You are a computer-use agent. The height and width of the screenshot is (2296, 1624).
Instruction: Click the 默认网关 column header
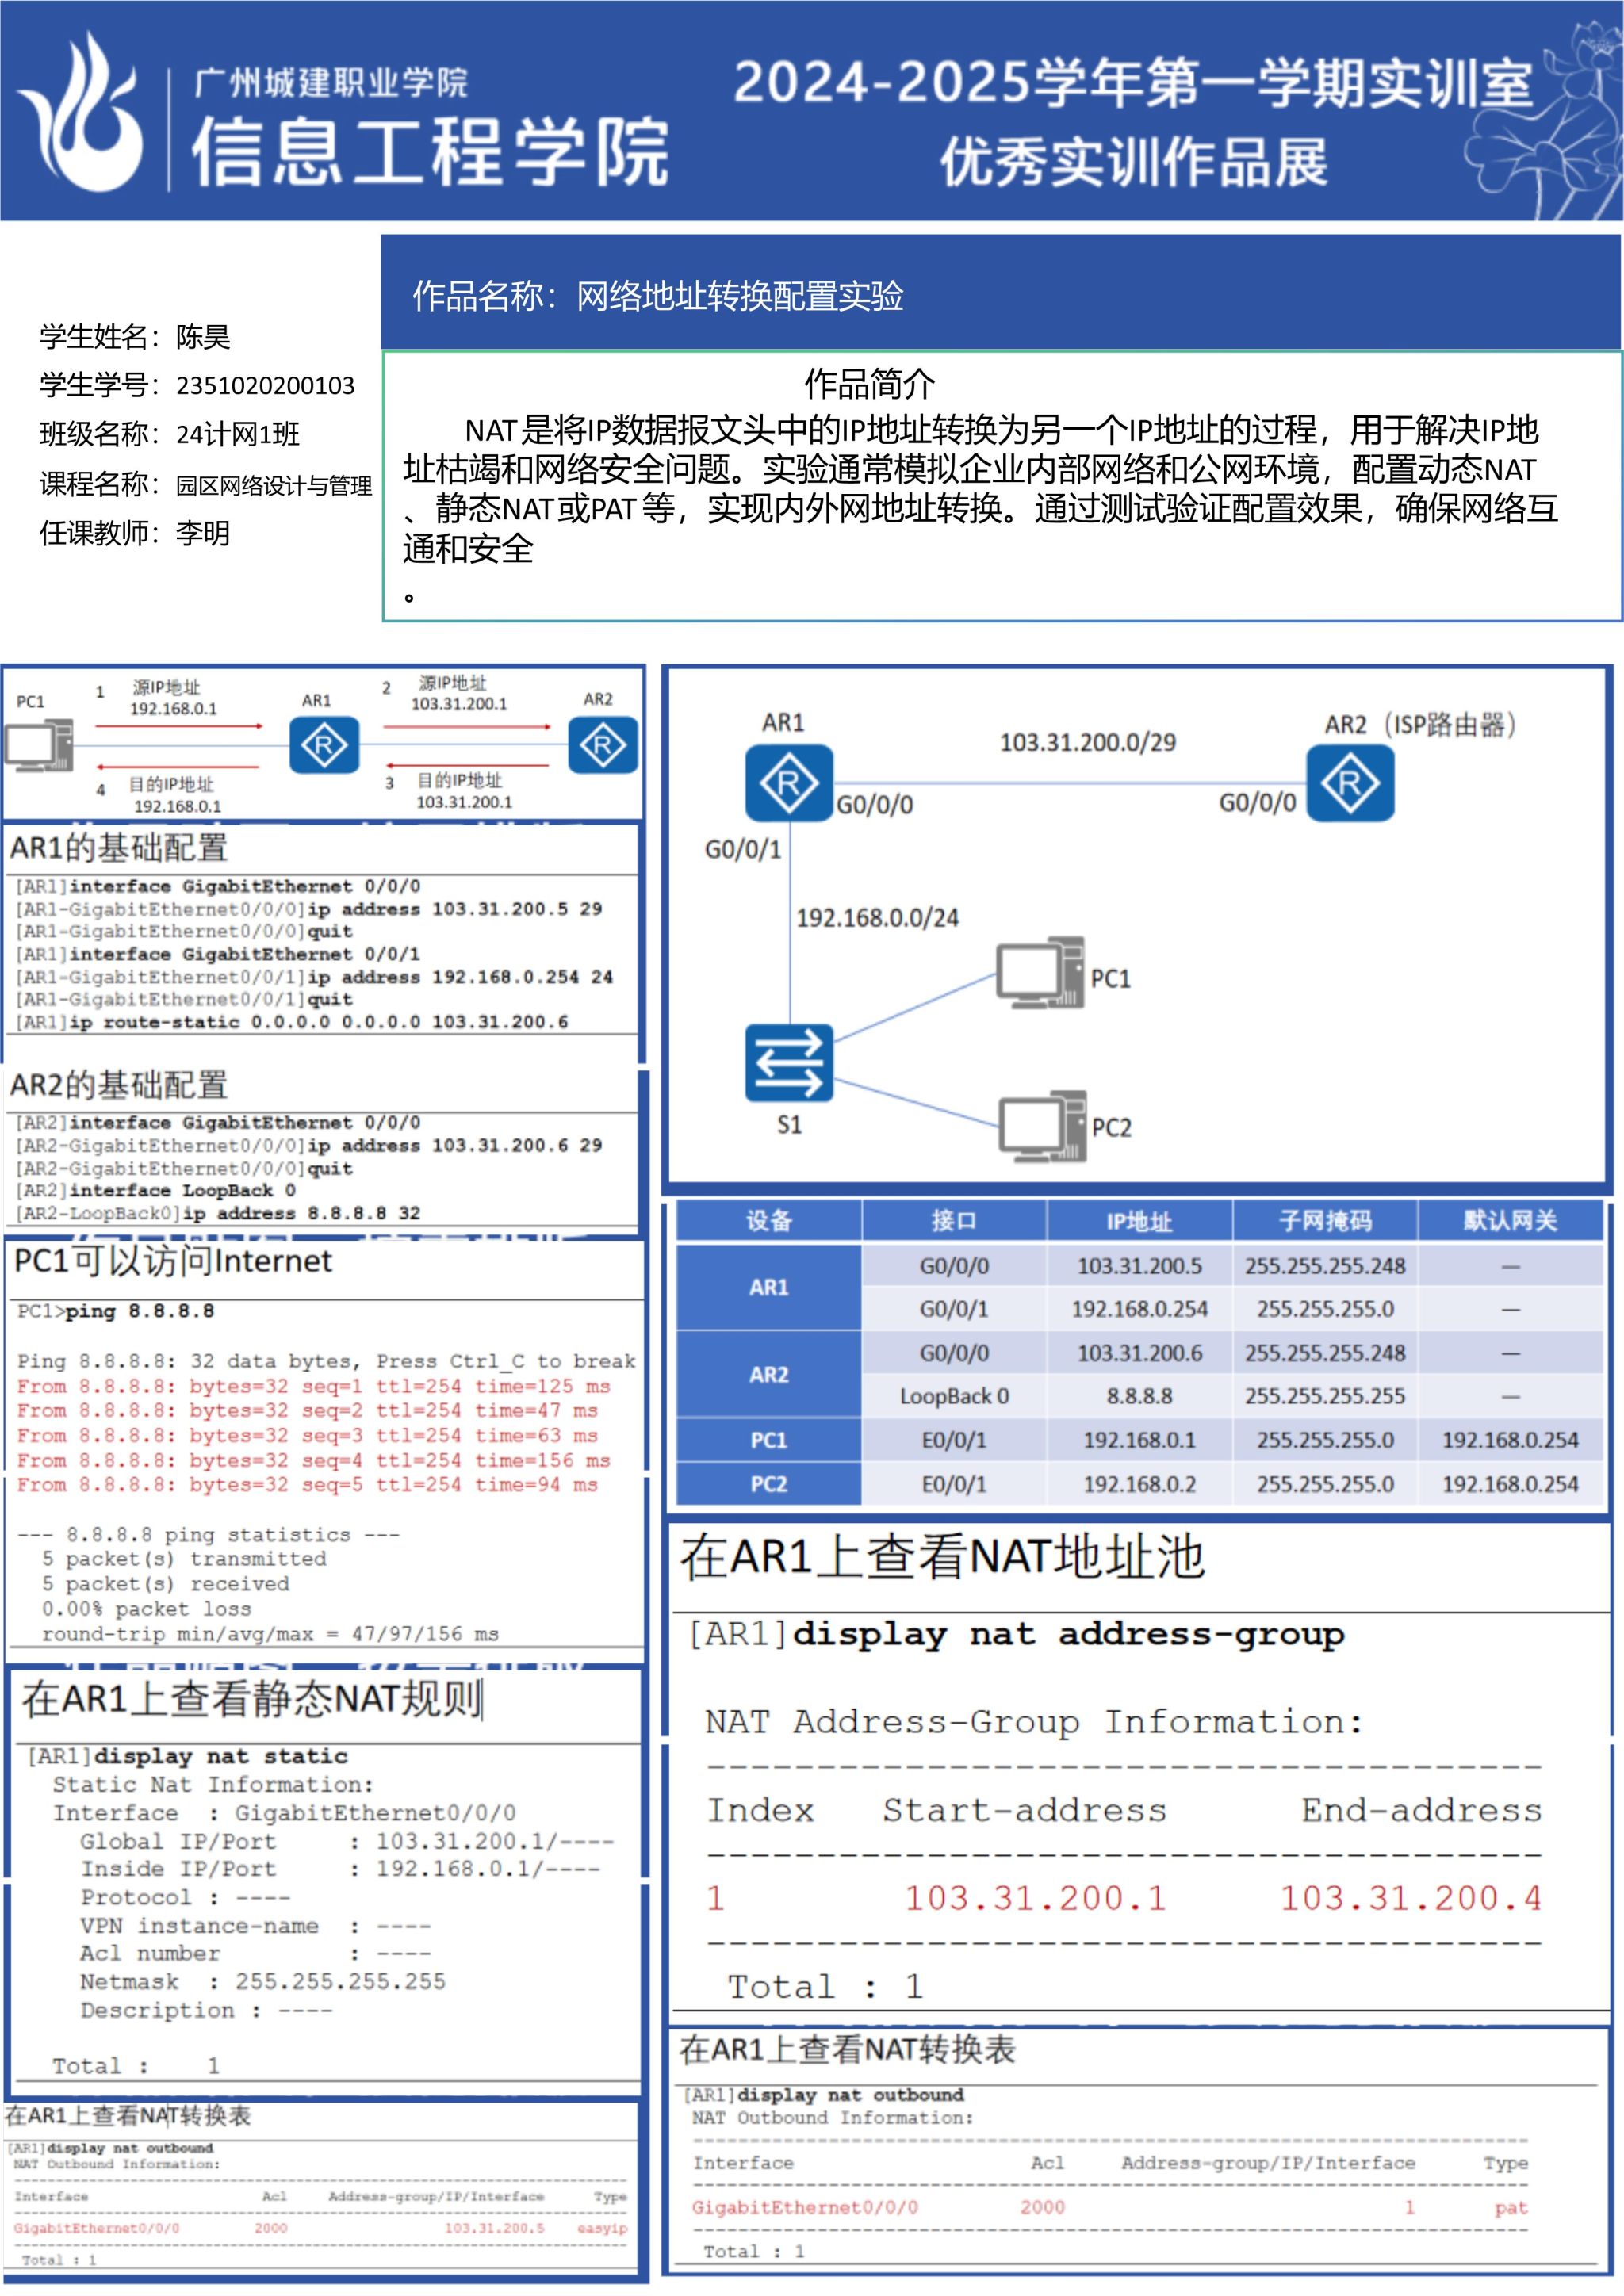point(1509,1221)
